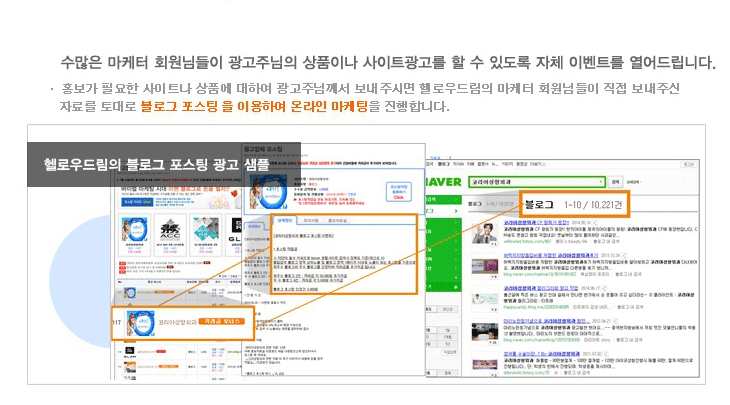
Task: Select the second tab in the orange posting panel
Action: 311,218
